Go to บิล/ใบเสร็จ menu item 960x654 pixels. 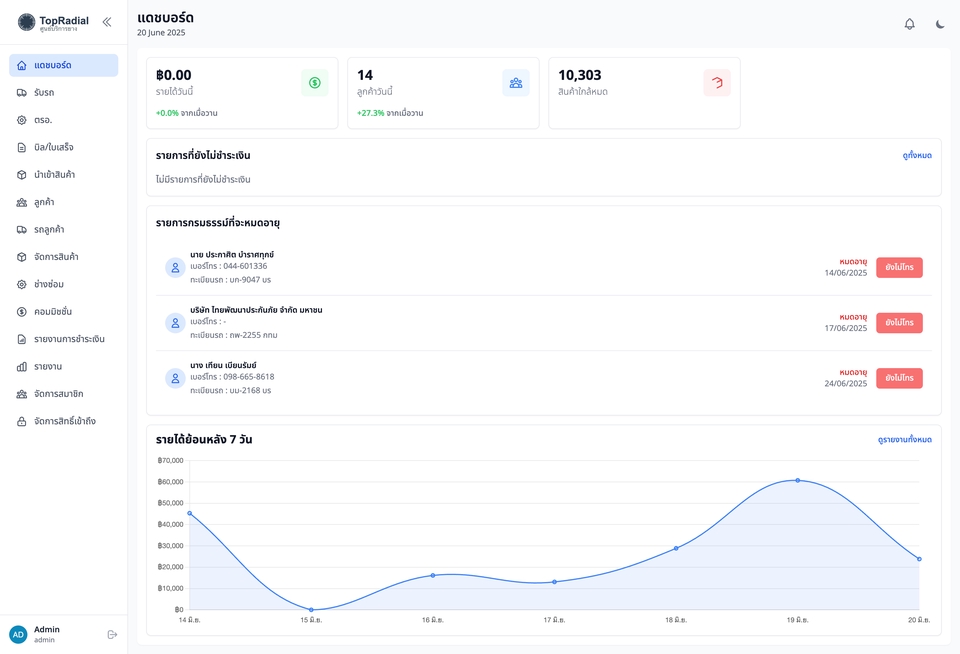tap(53, 147)
